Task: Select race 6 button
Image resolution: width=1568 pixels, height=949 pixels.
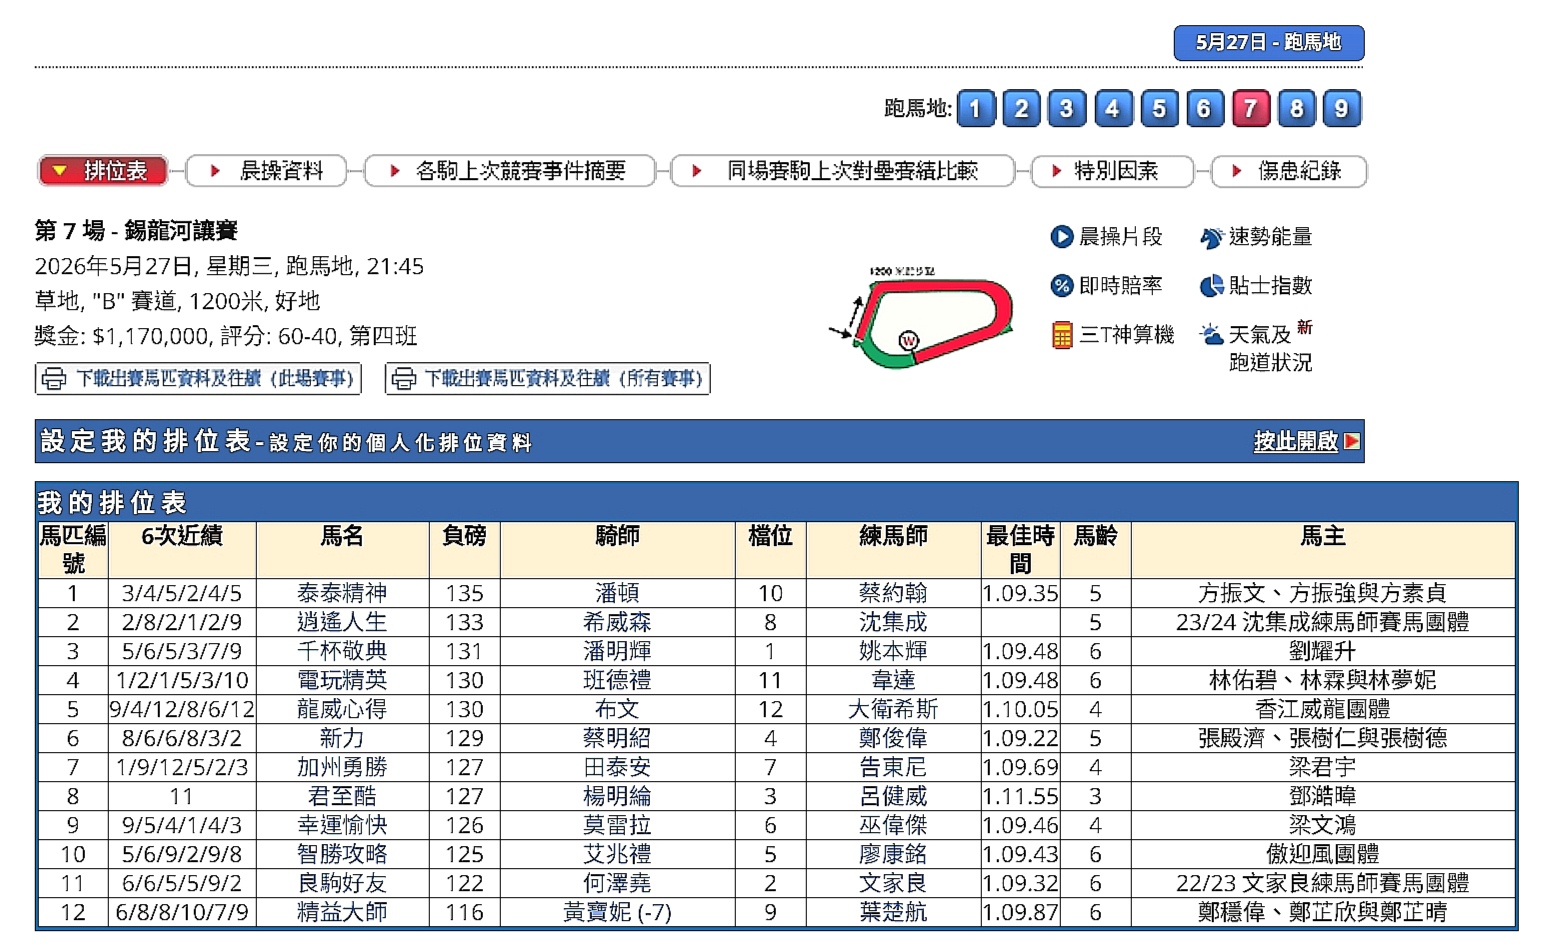Action: [1204, 108]
